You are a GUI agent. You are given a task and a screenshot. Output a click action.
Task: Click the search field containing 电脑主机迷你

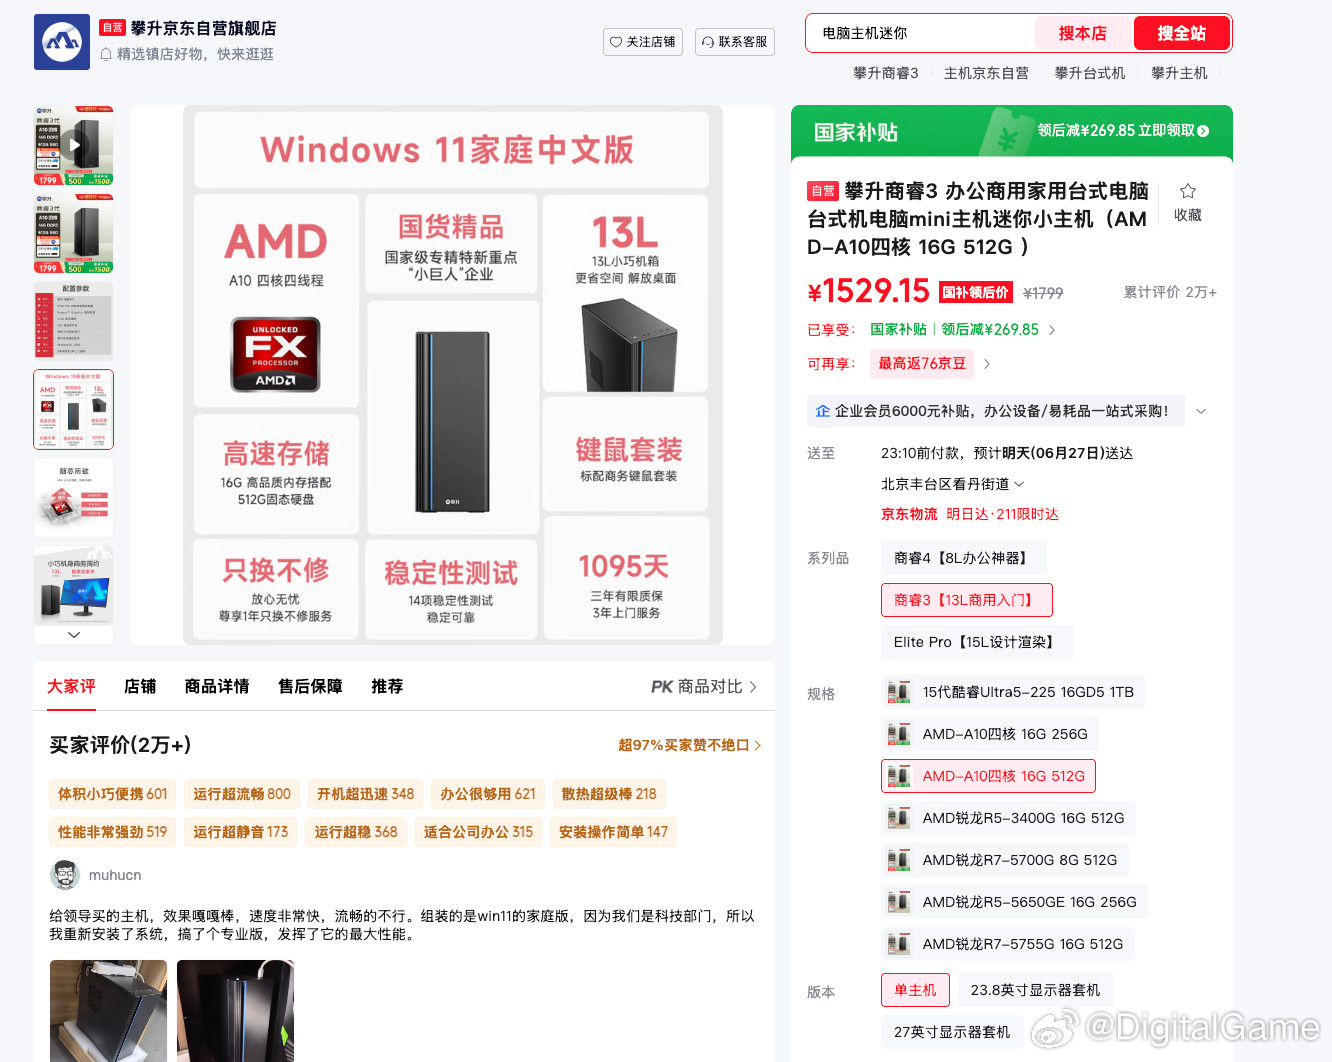click(x=920, y=33)
